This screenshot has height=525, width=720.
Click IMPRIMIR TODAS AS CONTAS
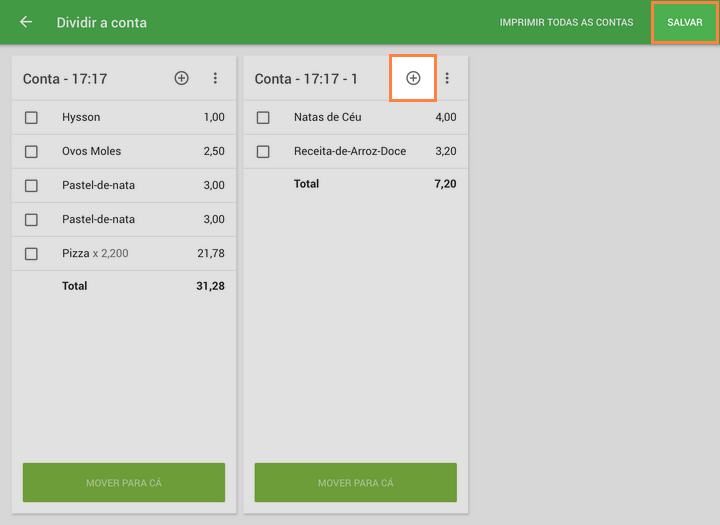coord(566,22)
